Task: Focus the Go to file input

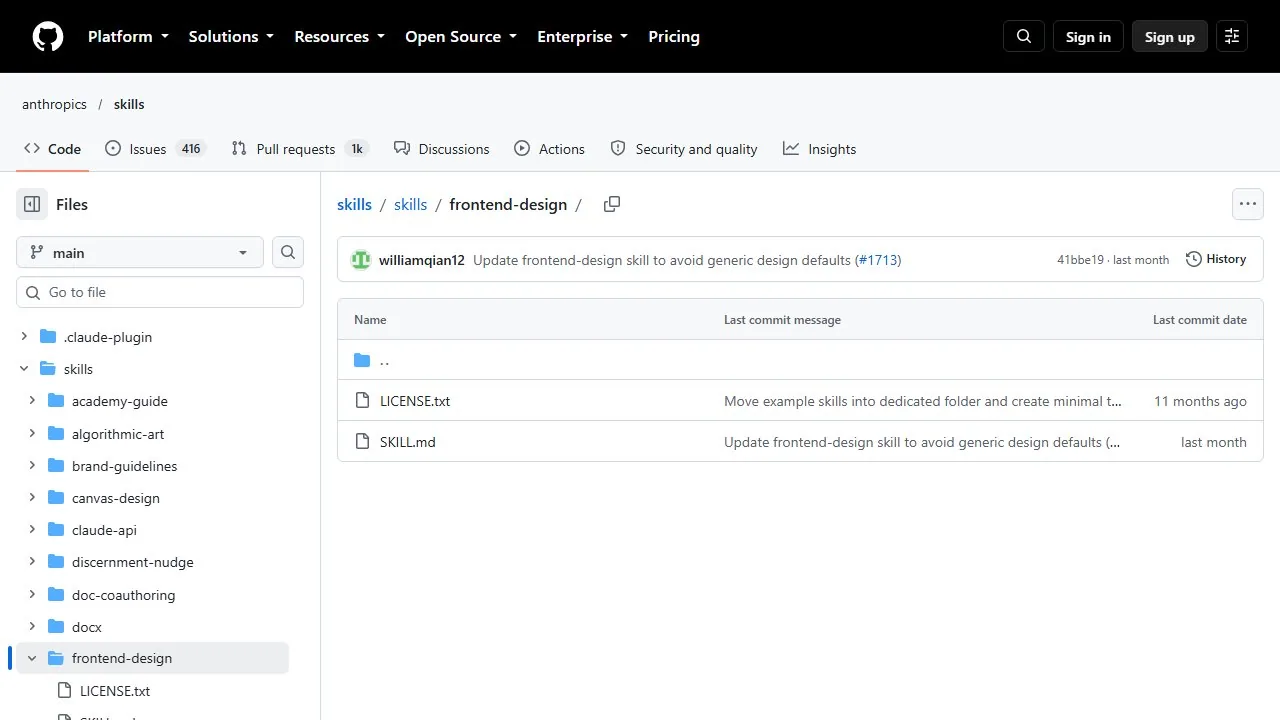Action: 160,292
